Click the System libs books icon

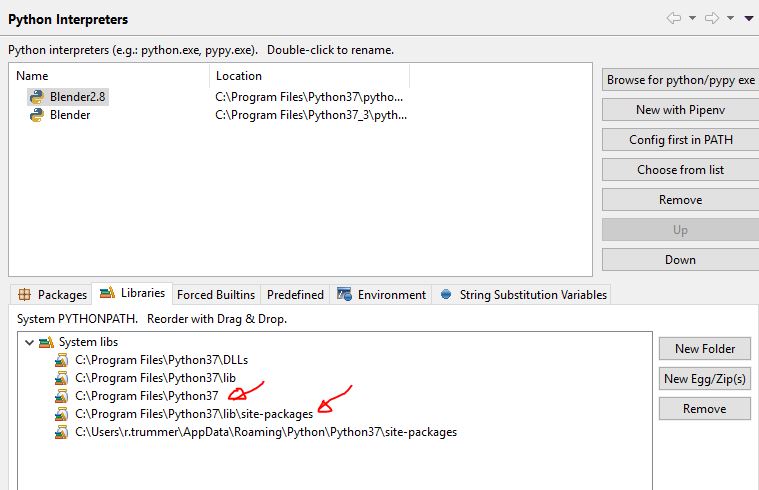click(46, 342)
